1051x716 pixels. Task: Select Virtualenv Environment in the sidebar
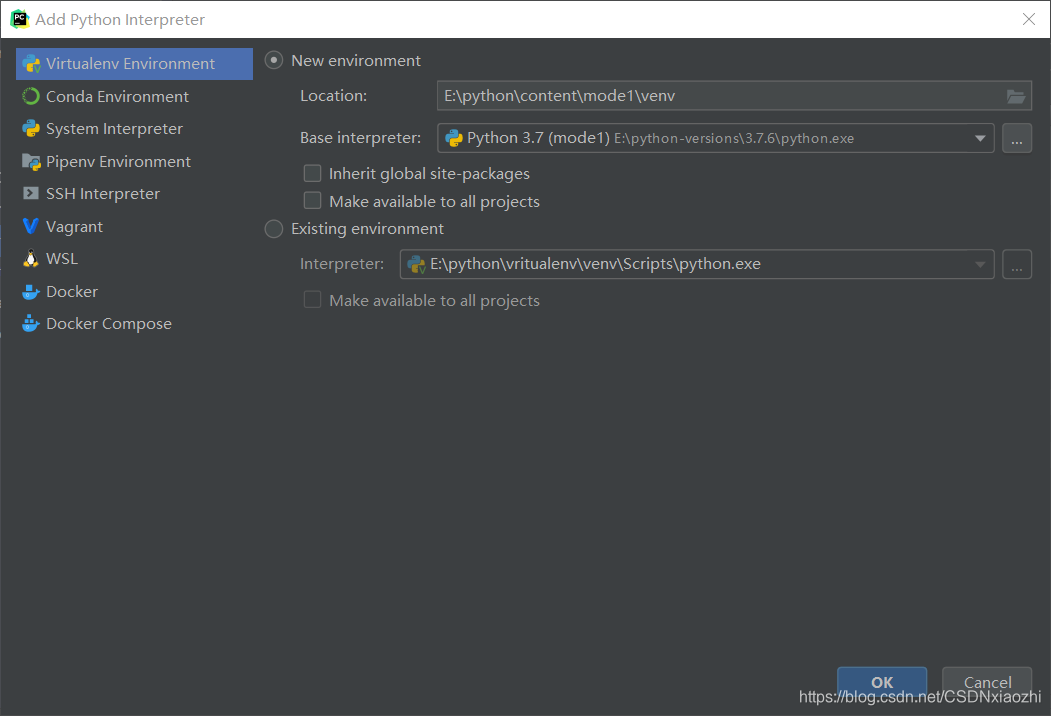pyautogui.click(x=134, y=64)
